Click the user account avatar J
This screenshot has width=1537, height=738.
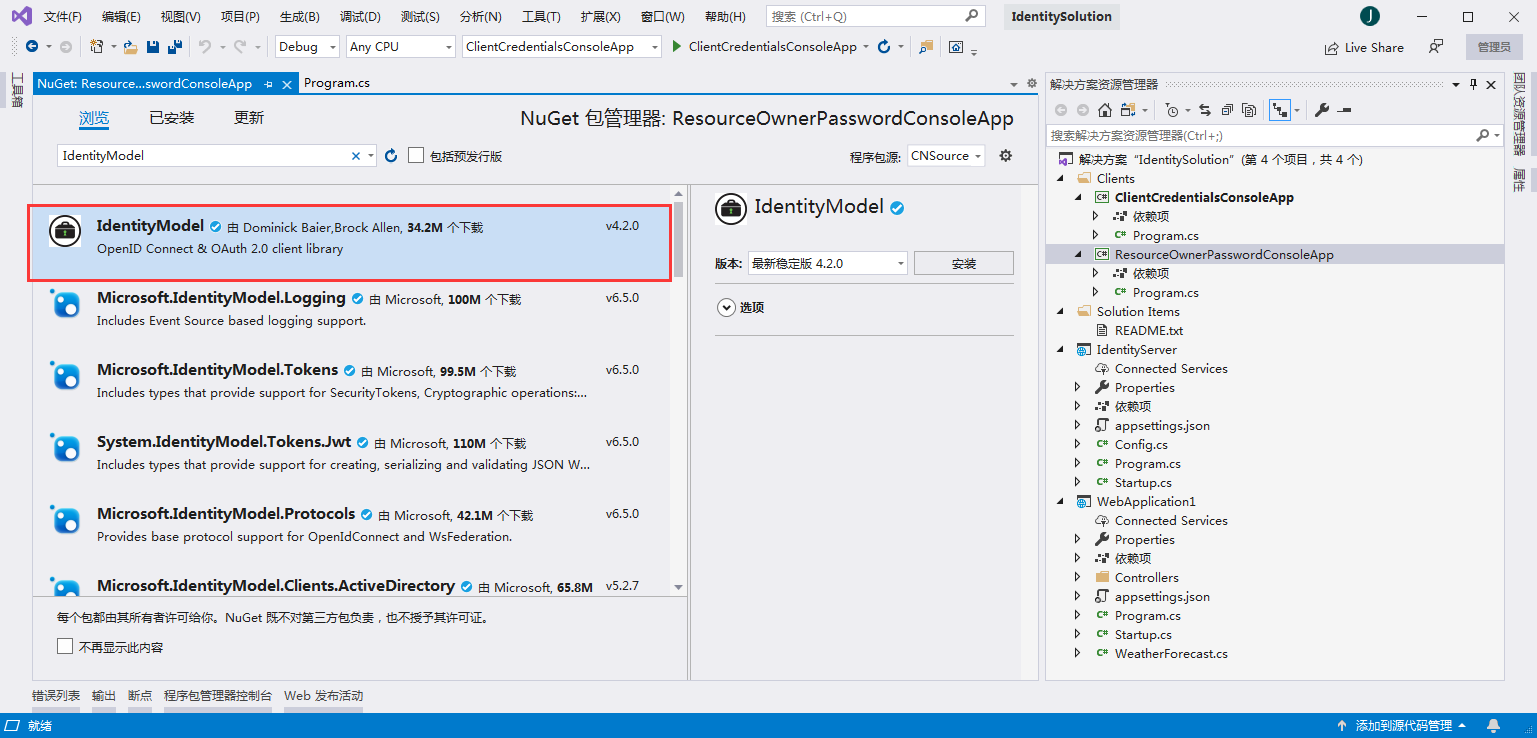(1369, 16)
